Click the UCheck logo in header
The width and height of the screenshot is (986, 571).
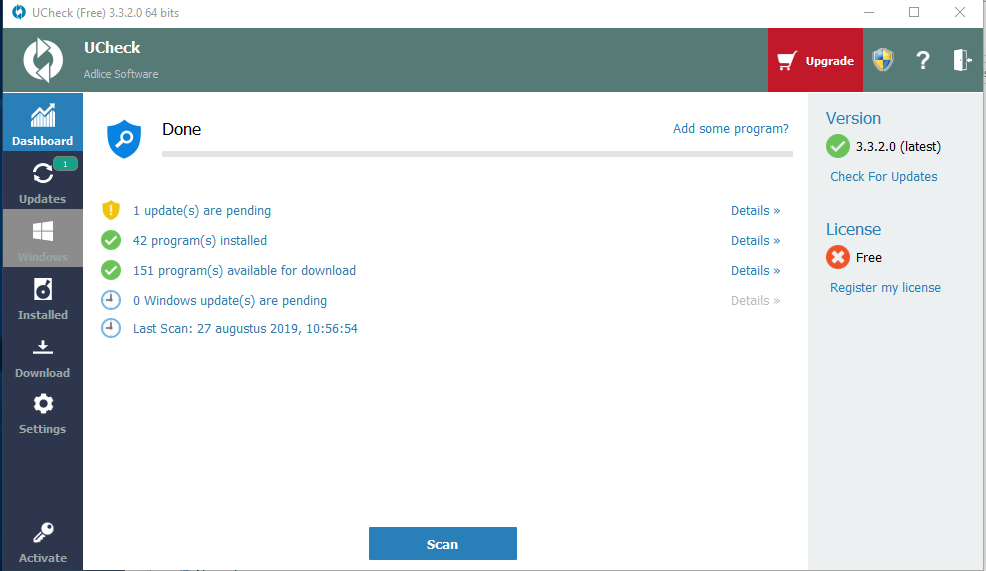pyautogui.click(x=43, y=60)
